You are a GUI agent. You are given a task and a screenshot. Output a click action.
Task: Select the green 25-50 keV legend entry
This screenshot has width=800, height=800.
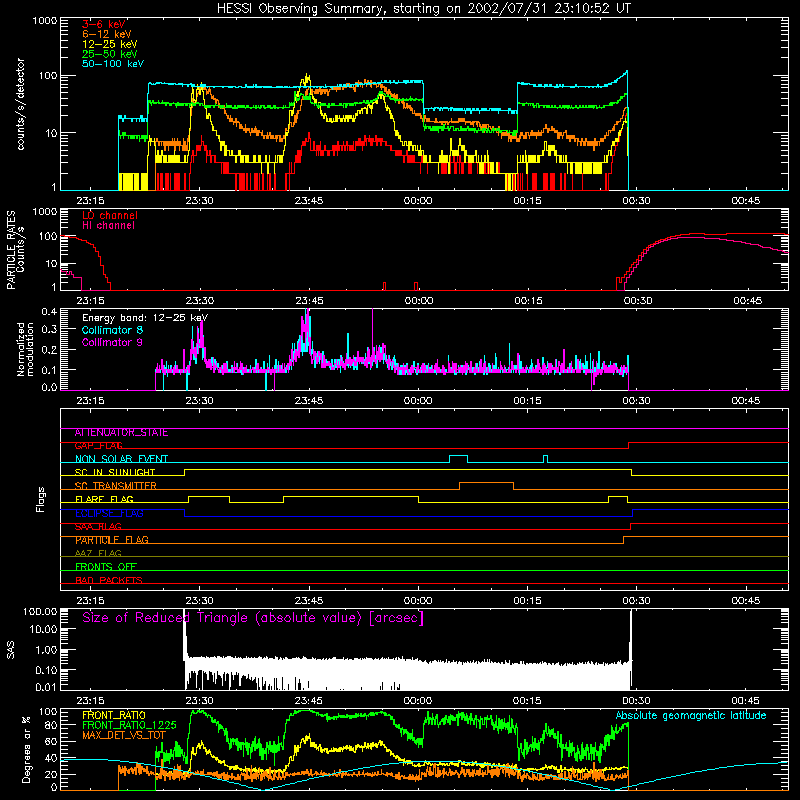click(x=110, y=54)
